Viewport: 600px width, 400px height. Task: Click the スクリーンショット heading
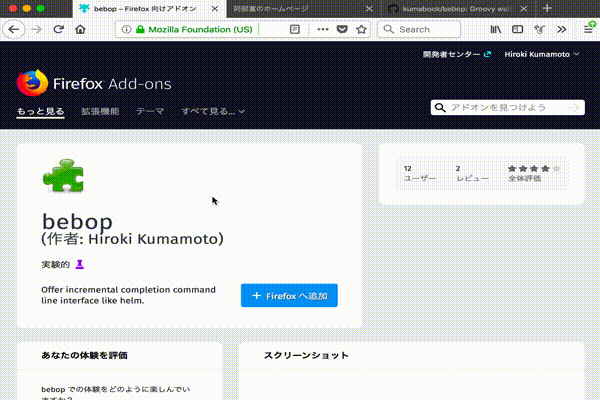pos(306,355)
